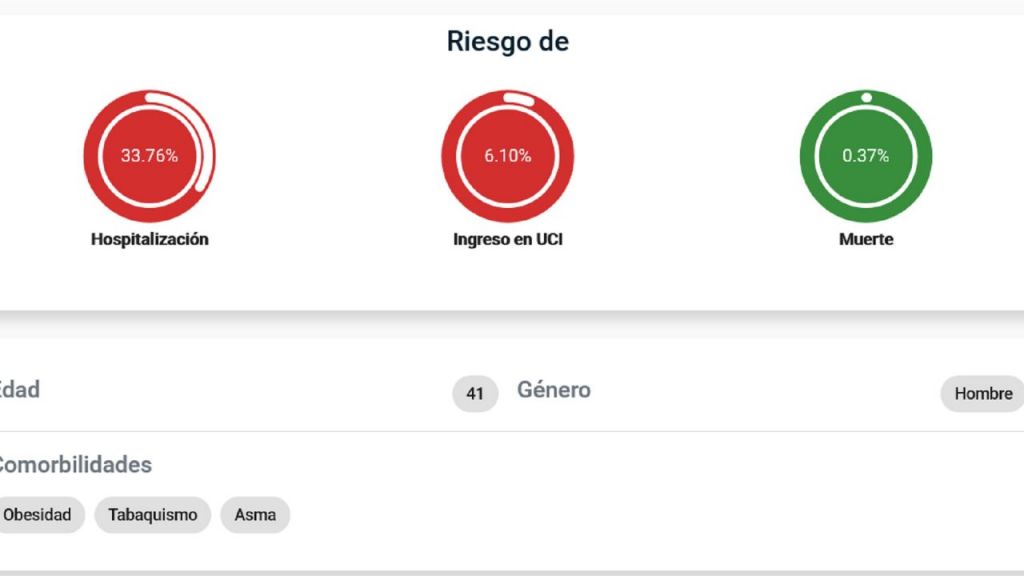This screenshot has height=576, width=1024.
Task: Click the Edad field label
Action: tap(20, 390)
